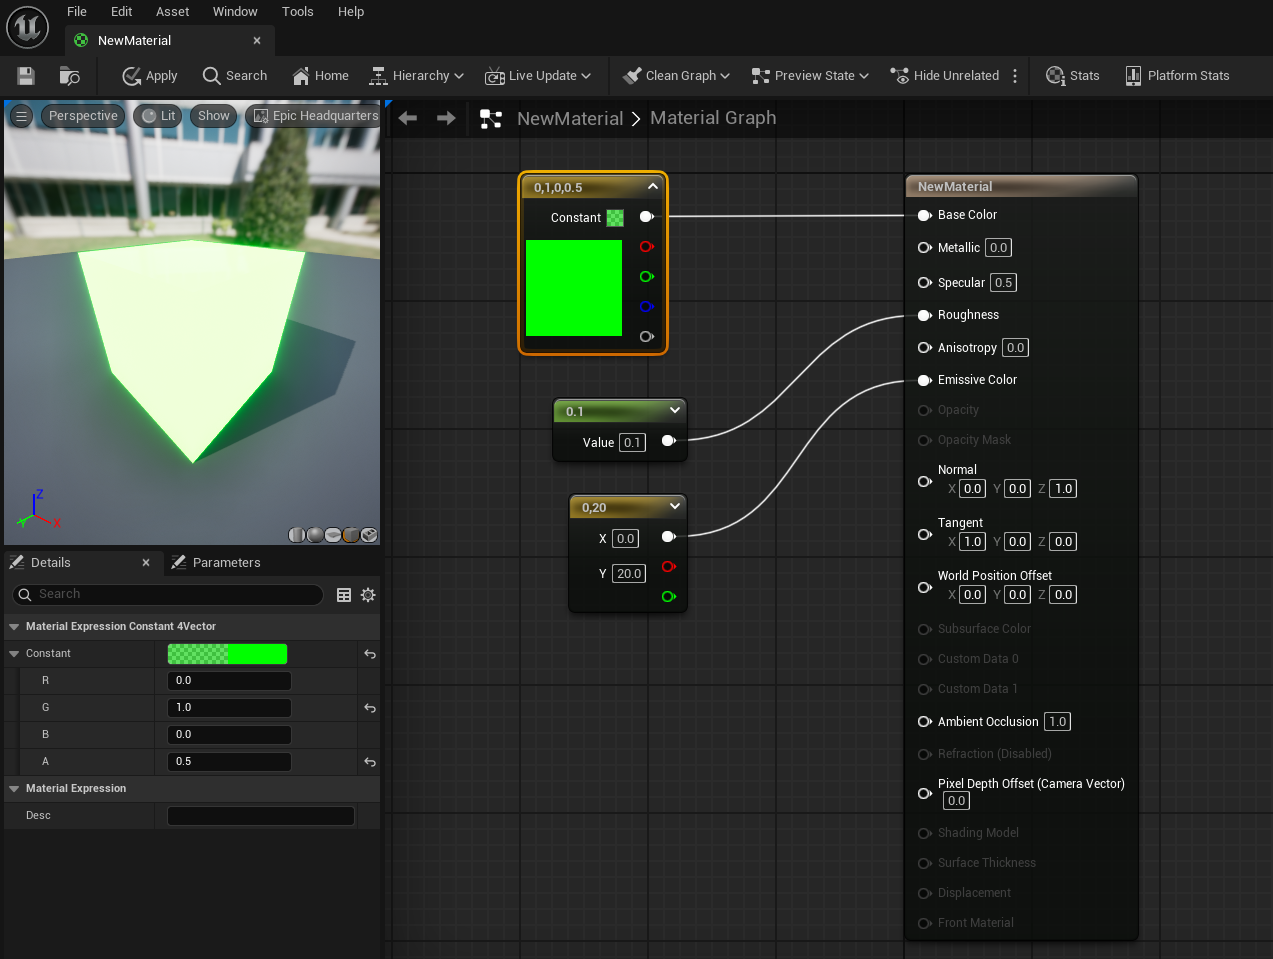Click the Metallic input pin
The width and height of the screenshot is (1273, 959).
925,248
